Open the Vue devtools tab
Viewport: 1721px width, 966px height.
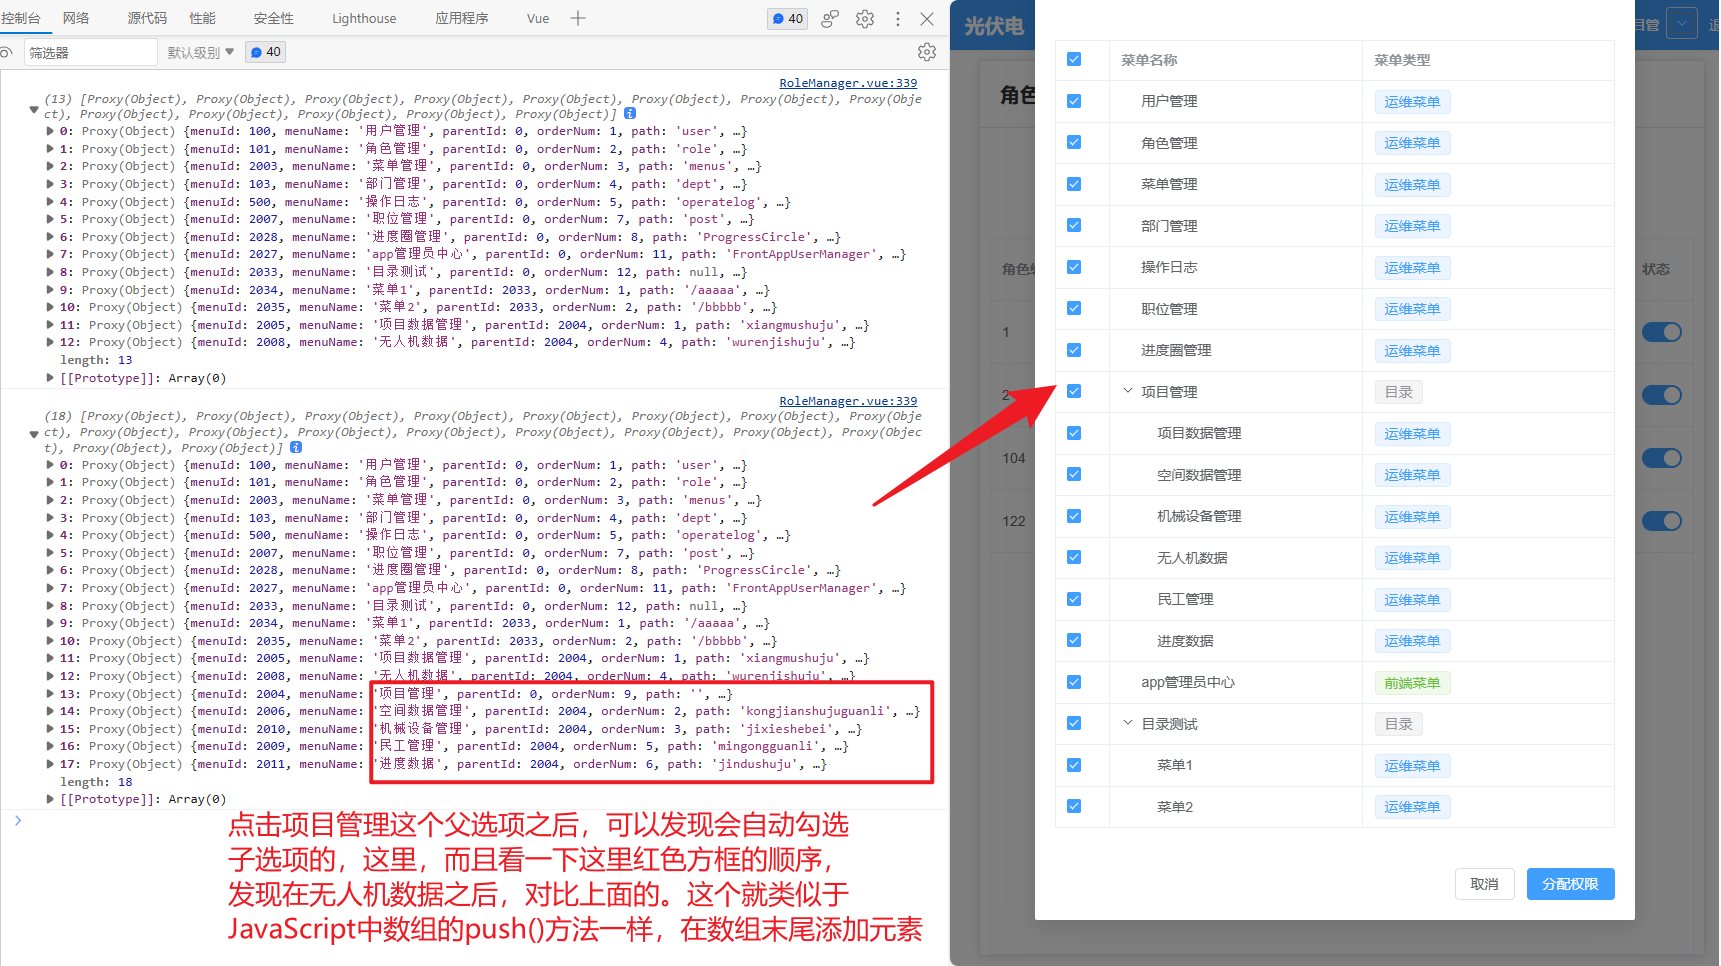[x=537, y=17]
